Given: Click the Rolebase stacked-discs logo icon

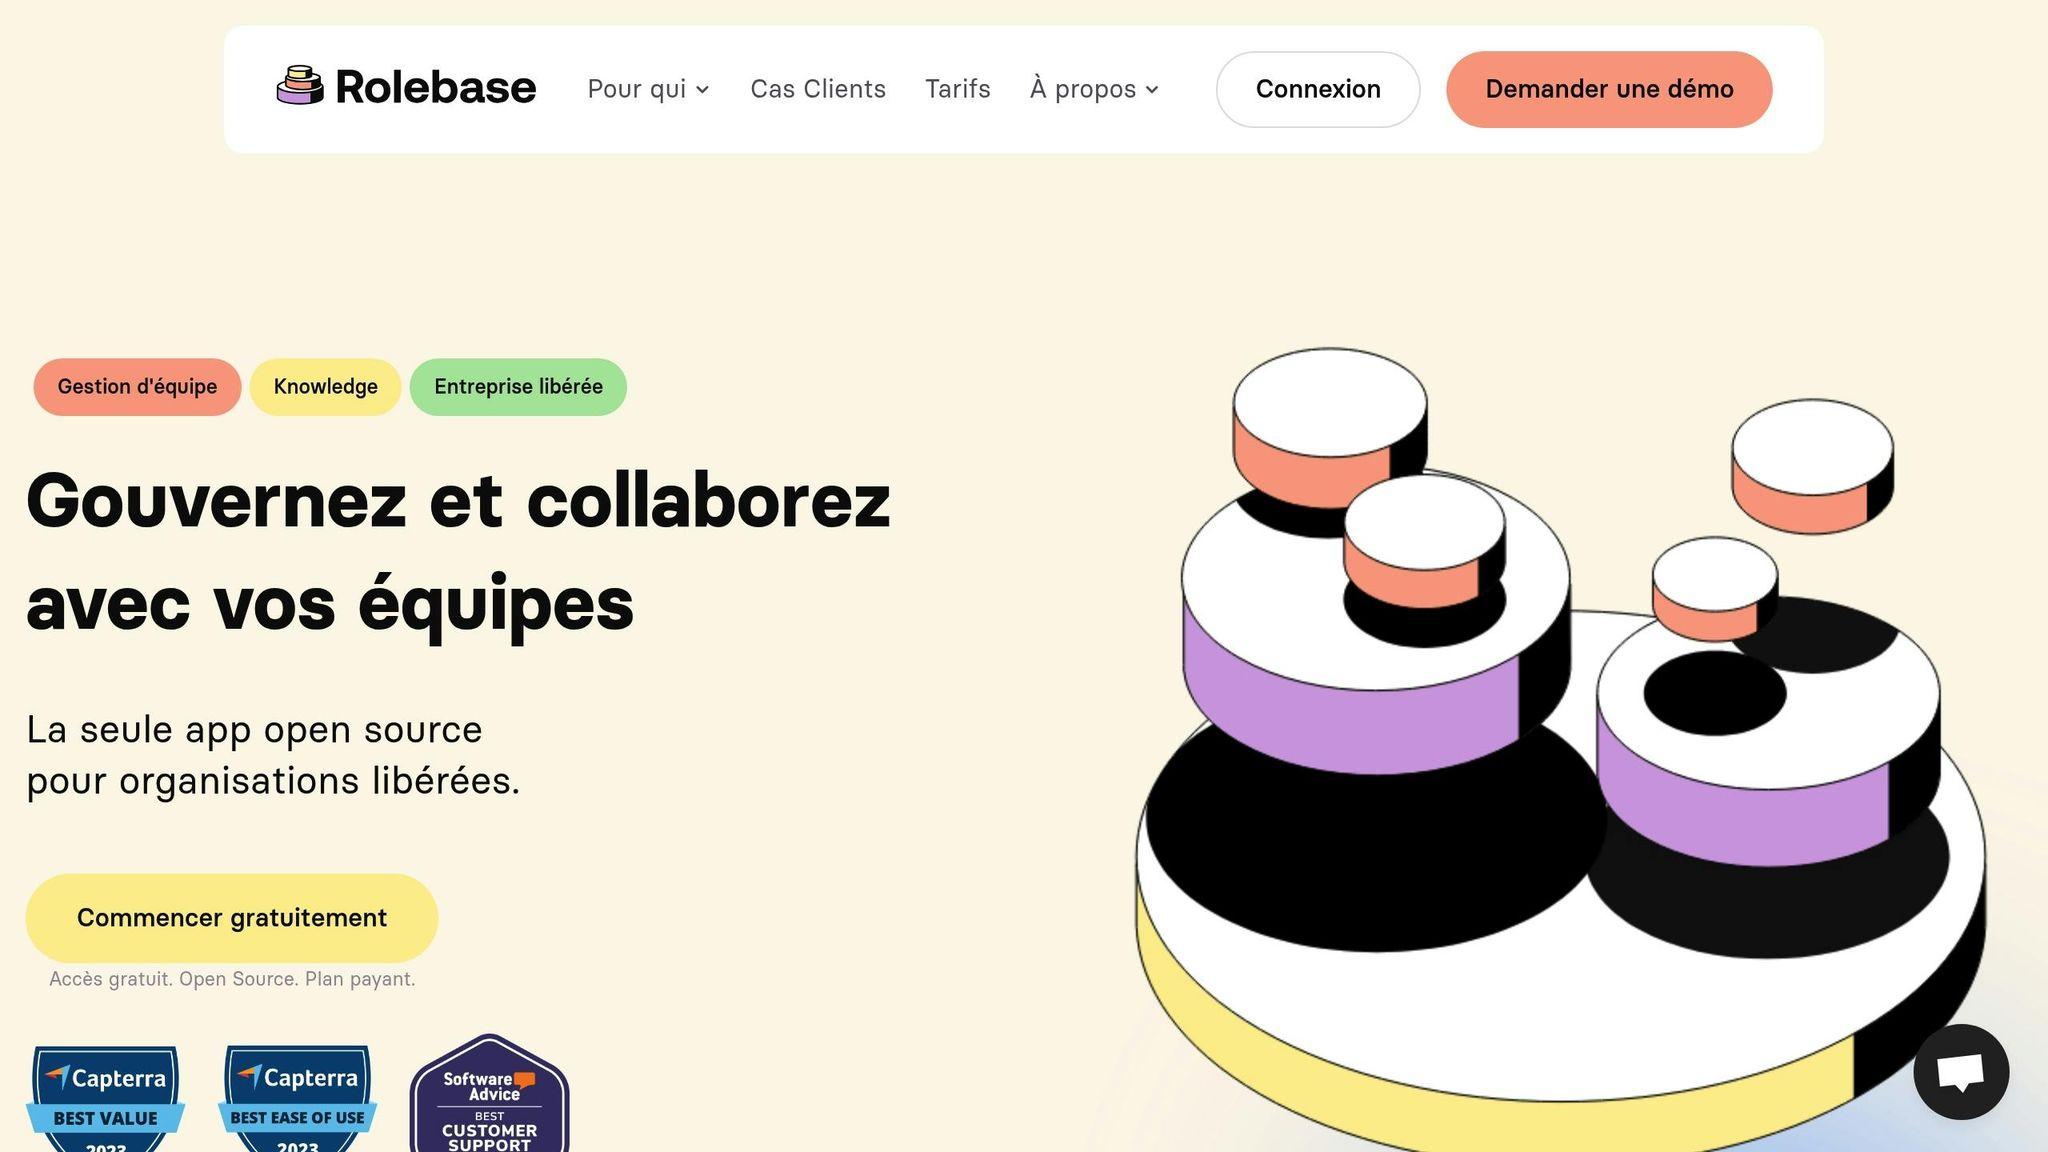Looking at the screenshot, I should (x=300, y=86).
